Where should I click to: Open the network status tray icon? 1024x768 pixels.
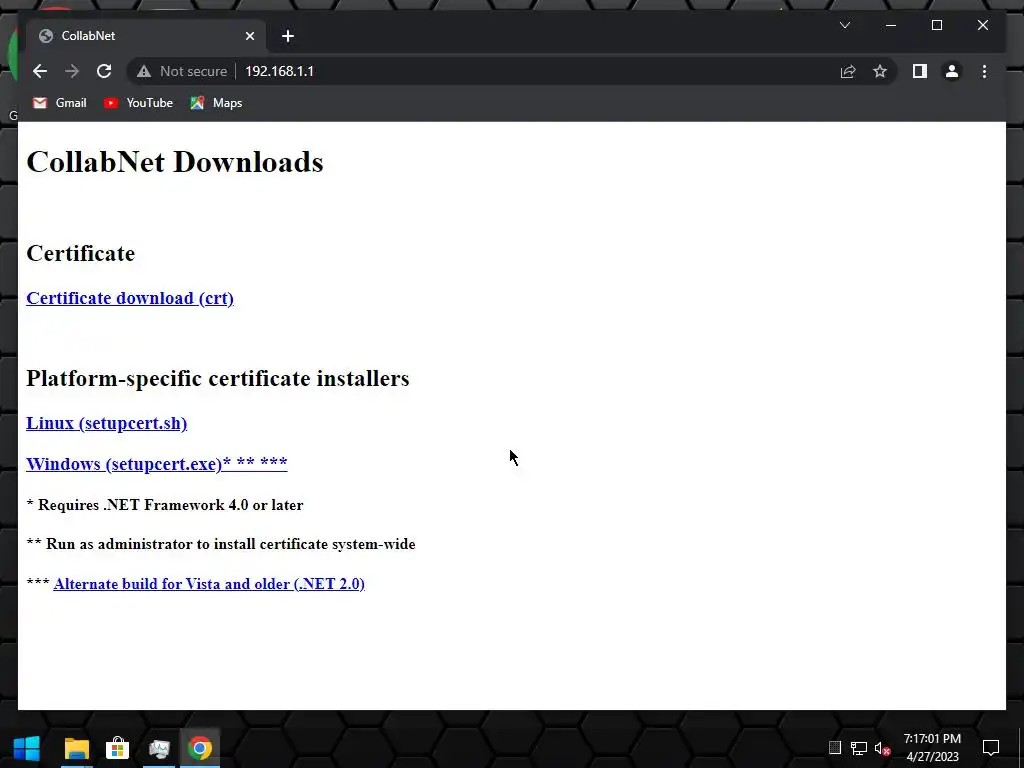click(859, 748)
